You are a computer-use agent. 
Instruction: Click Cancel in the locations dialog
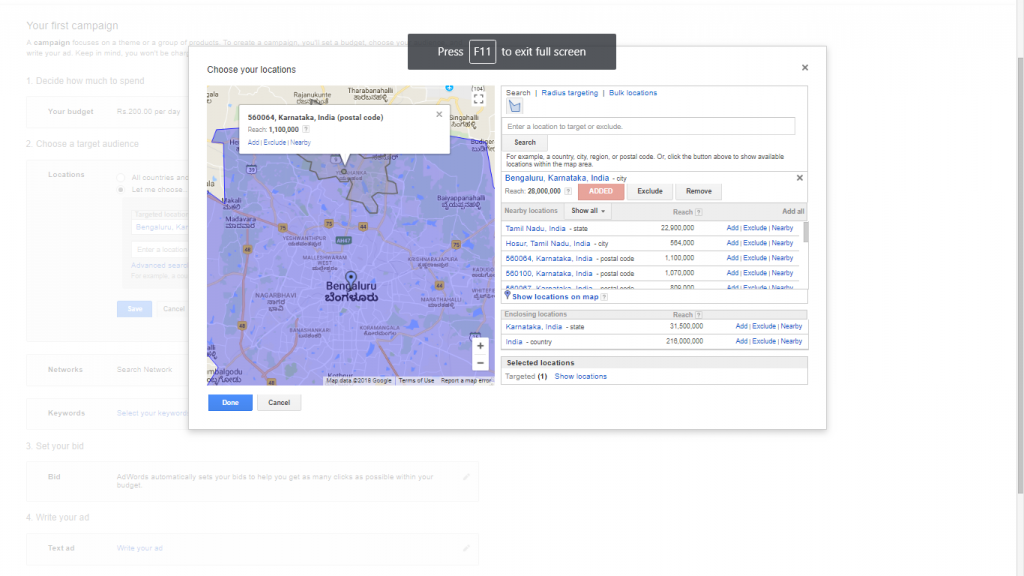[x=279, y=402]
